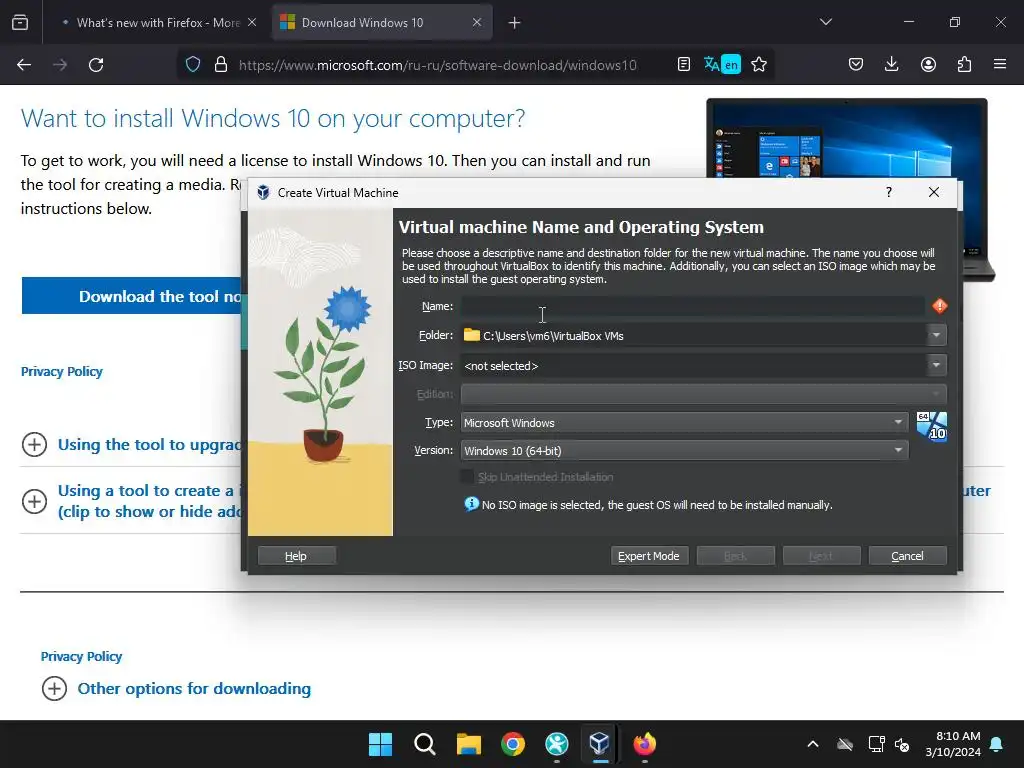1024x768 pixels.
Task: Open the Extensions puzzle icon
Action: [x=964, y=64]
